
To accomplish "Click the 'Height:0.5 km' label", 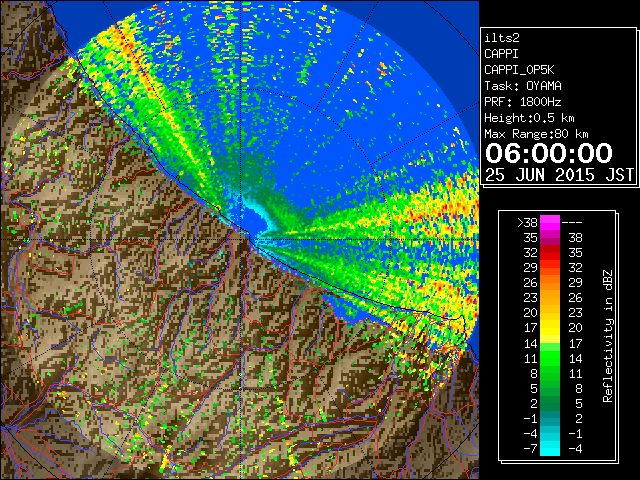I will (x=529, y=118).
